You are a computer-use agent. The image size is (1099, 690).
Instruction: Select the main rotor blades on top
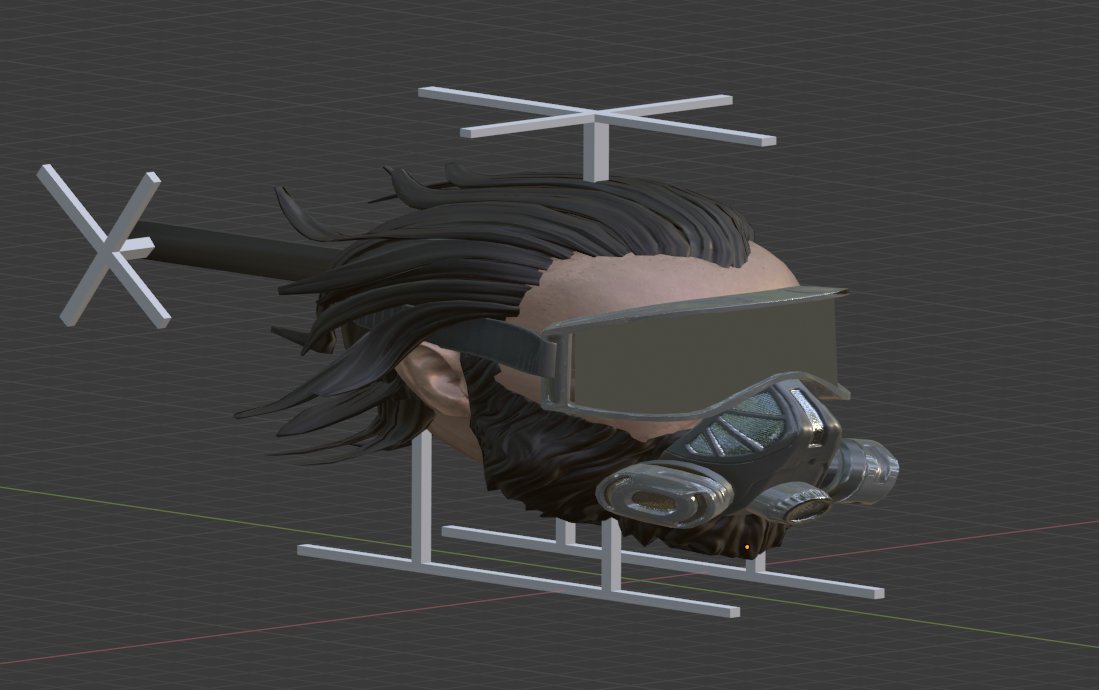coord(596,116)
